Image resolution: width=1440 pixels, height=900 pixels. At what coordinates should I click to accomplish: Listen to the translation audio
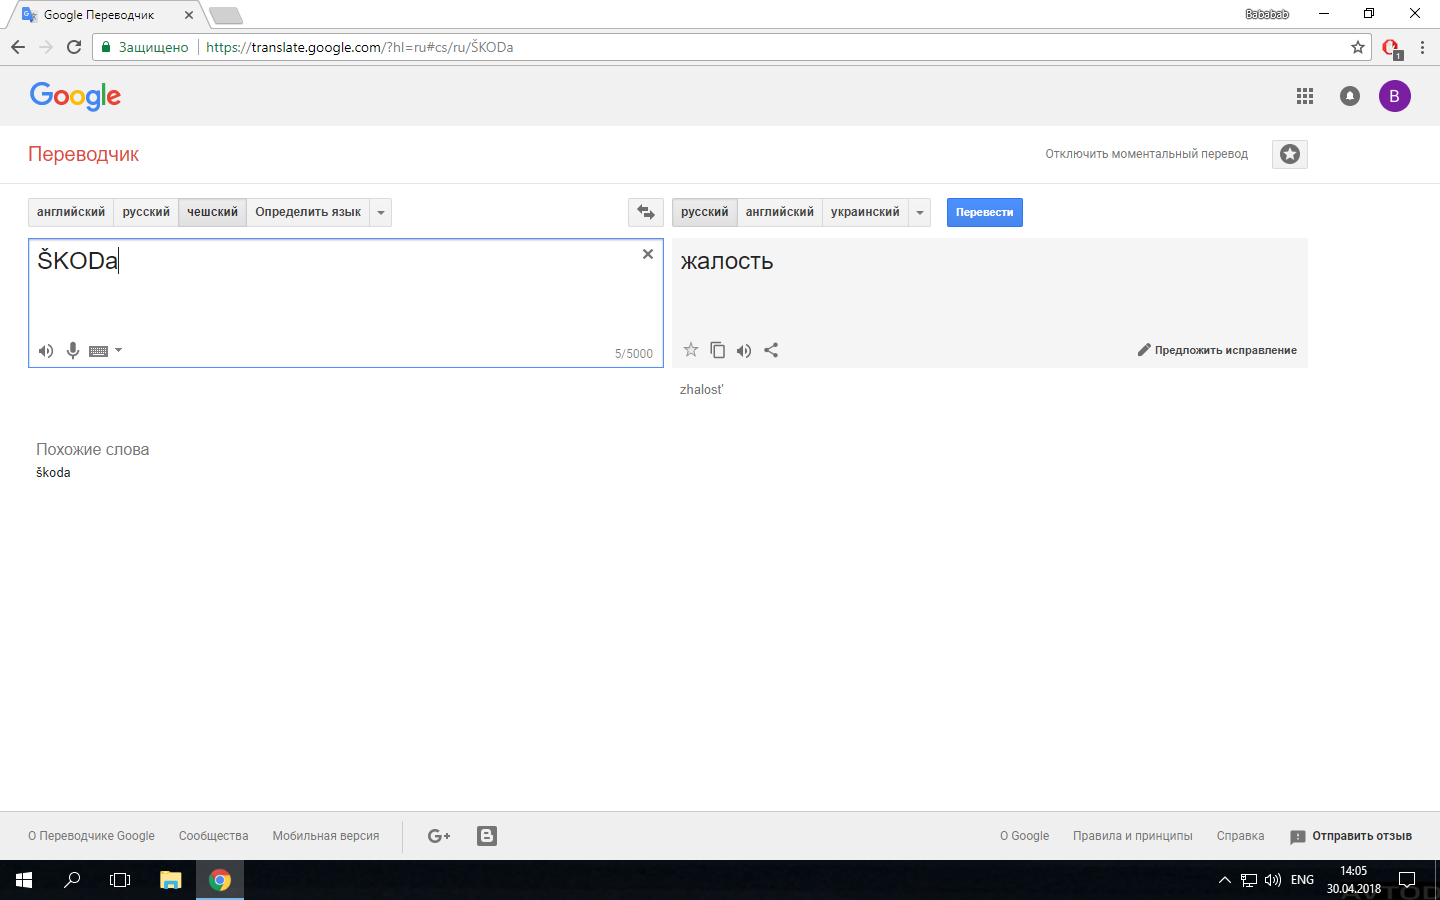[x=744, y=350]
